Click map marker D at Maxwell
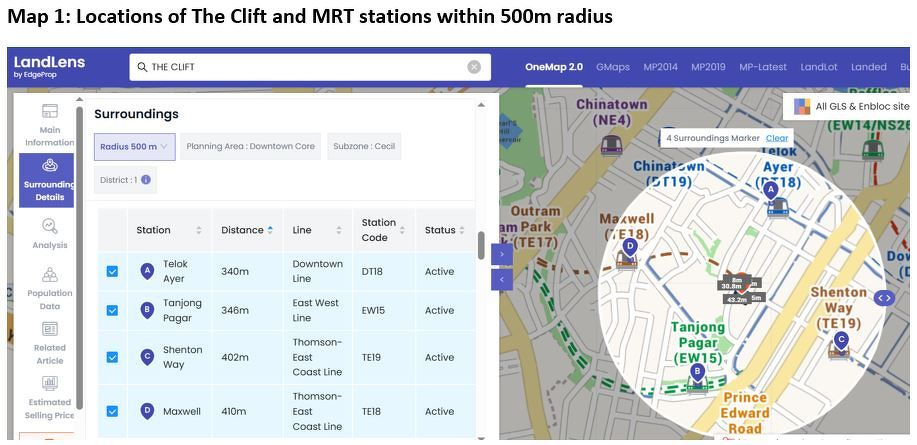Viewport: 917px width, 445px height. (x=629, y=246)
